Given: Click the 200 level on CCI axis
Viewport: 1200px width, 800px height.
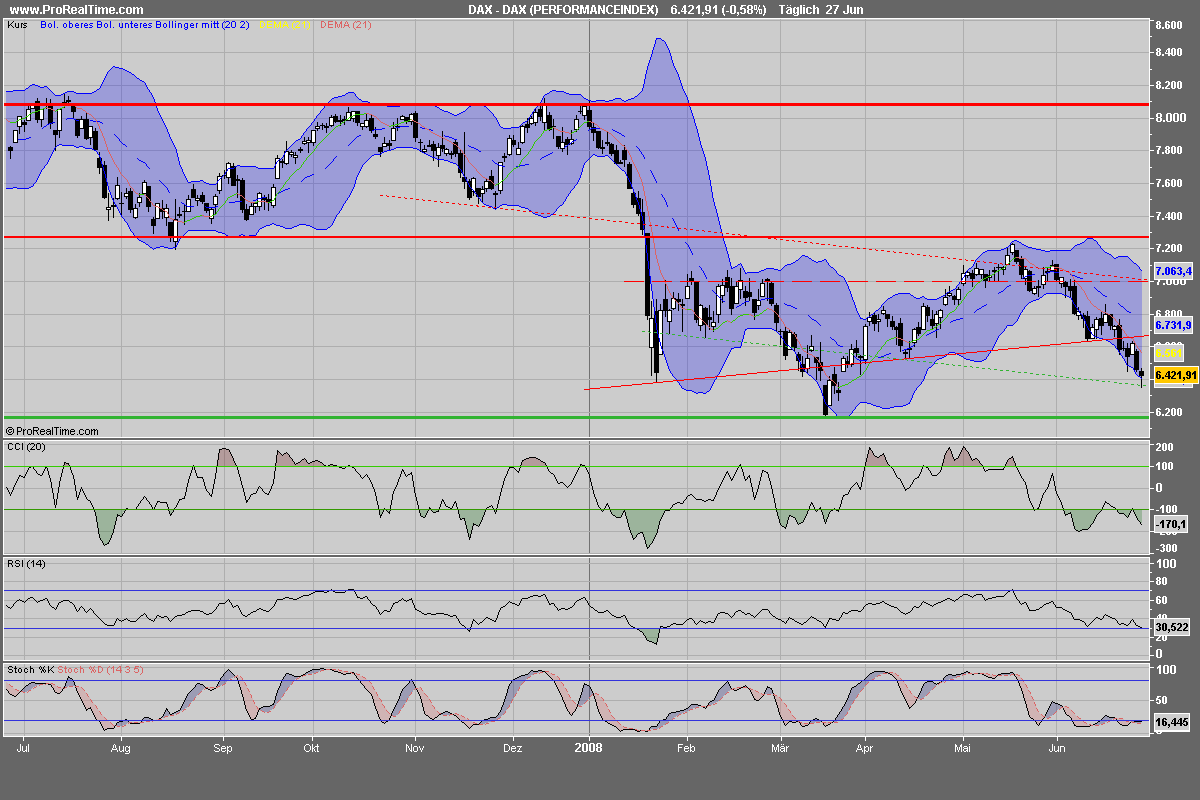Looking at the screenshot, I should [x=1165, y=445].
